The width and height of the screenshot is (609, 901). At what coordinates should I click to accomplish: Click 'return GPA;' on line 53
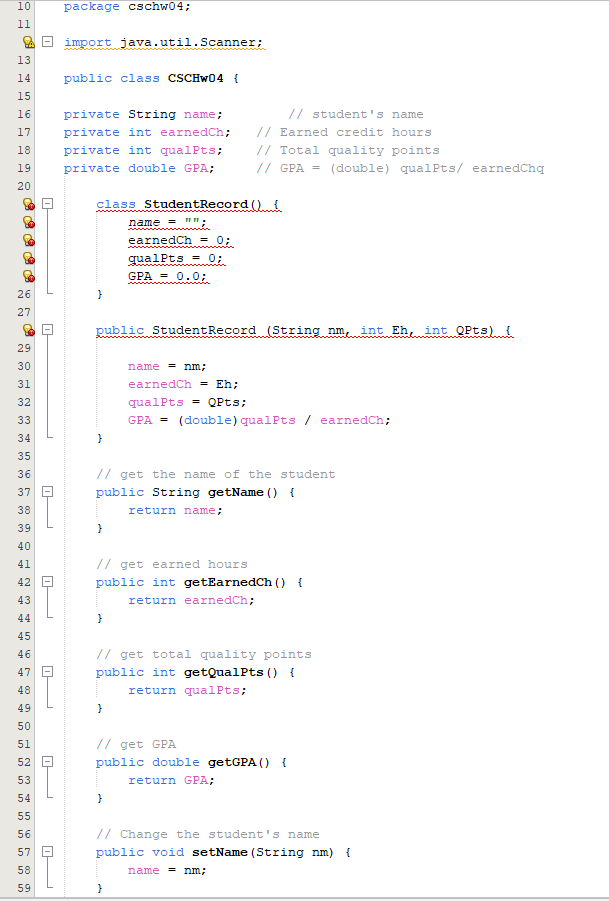click(171, 780)
